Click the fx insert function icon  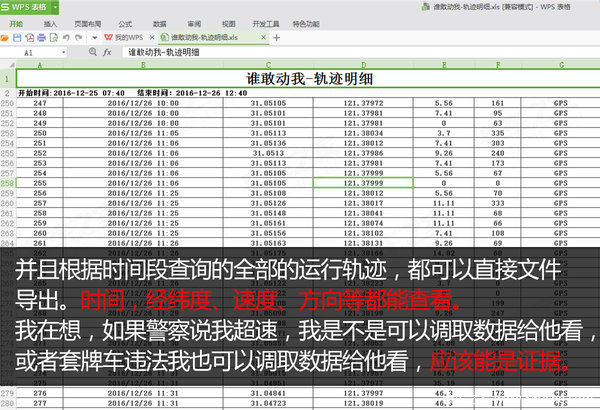coord(107,51)
